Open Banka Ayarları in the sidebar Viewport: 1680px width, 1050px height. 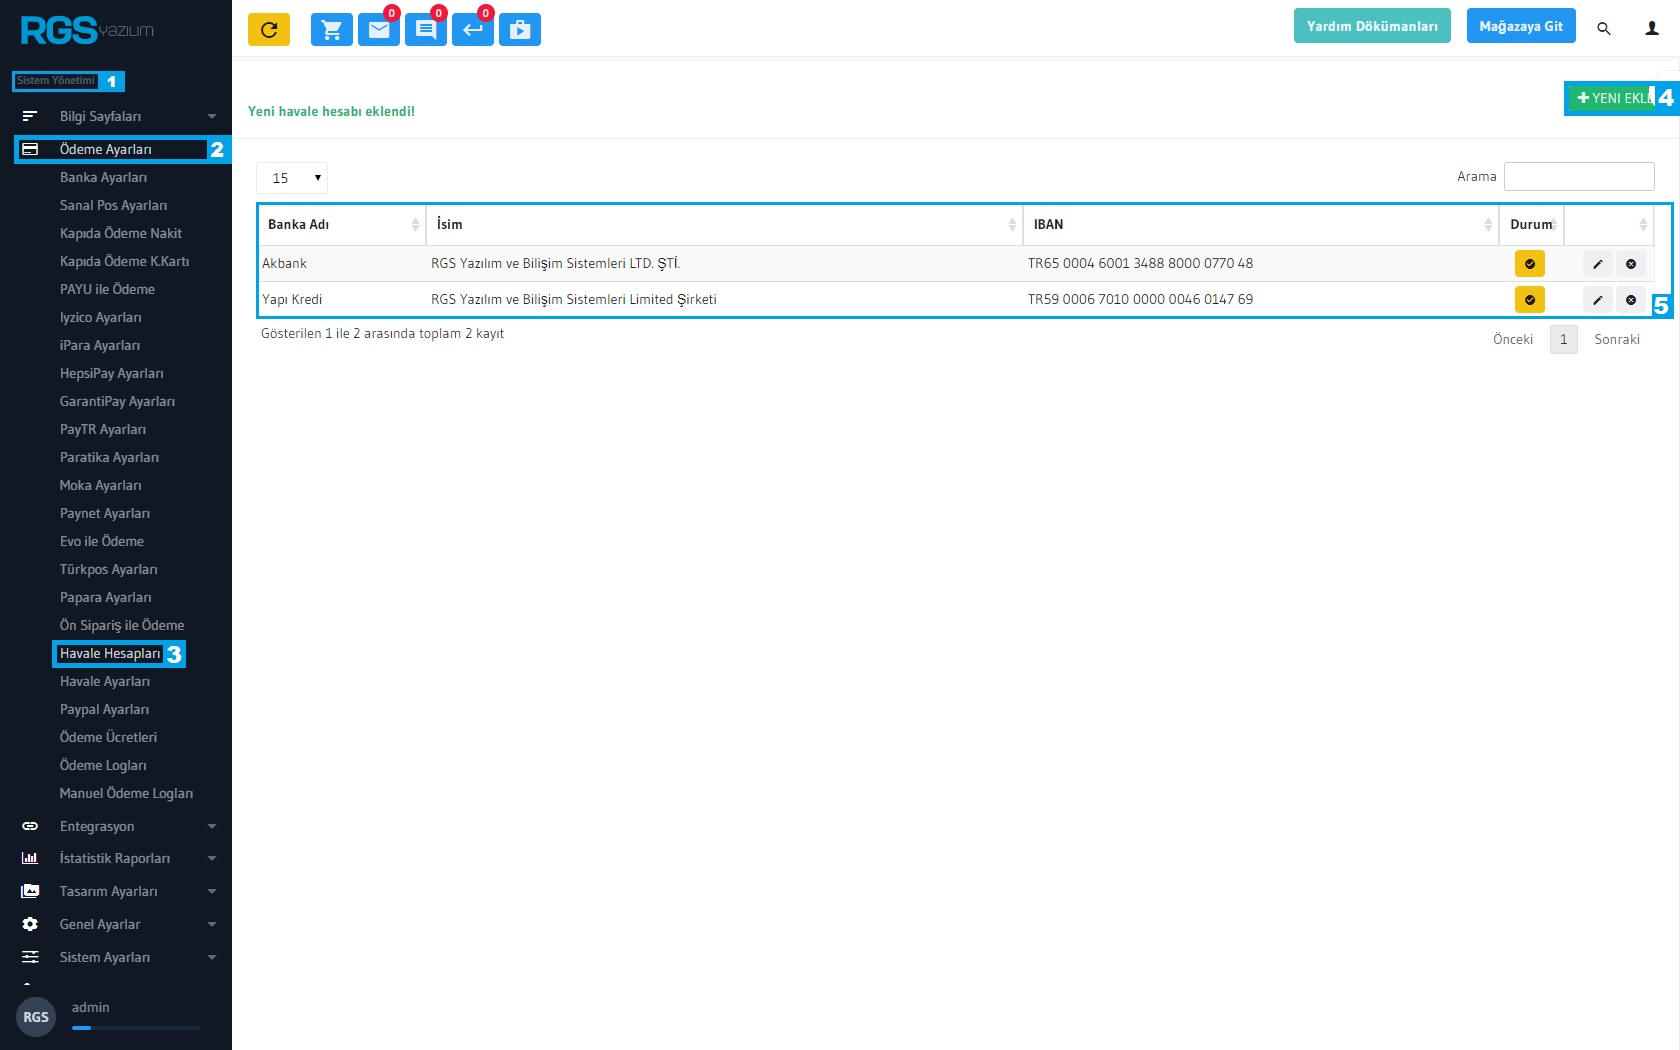click(x=103, y=177)
